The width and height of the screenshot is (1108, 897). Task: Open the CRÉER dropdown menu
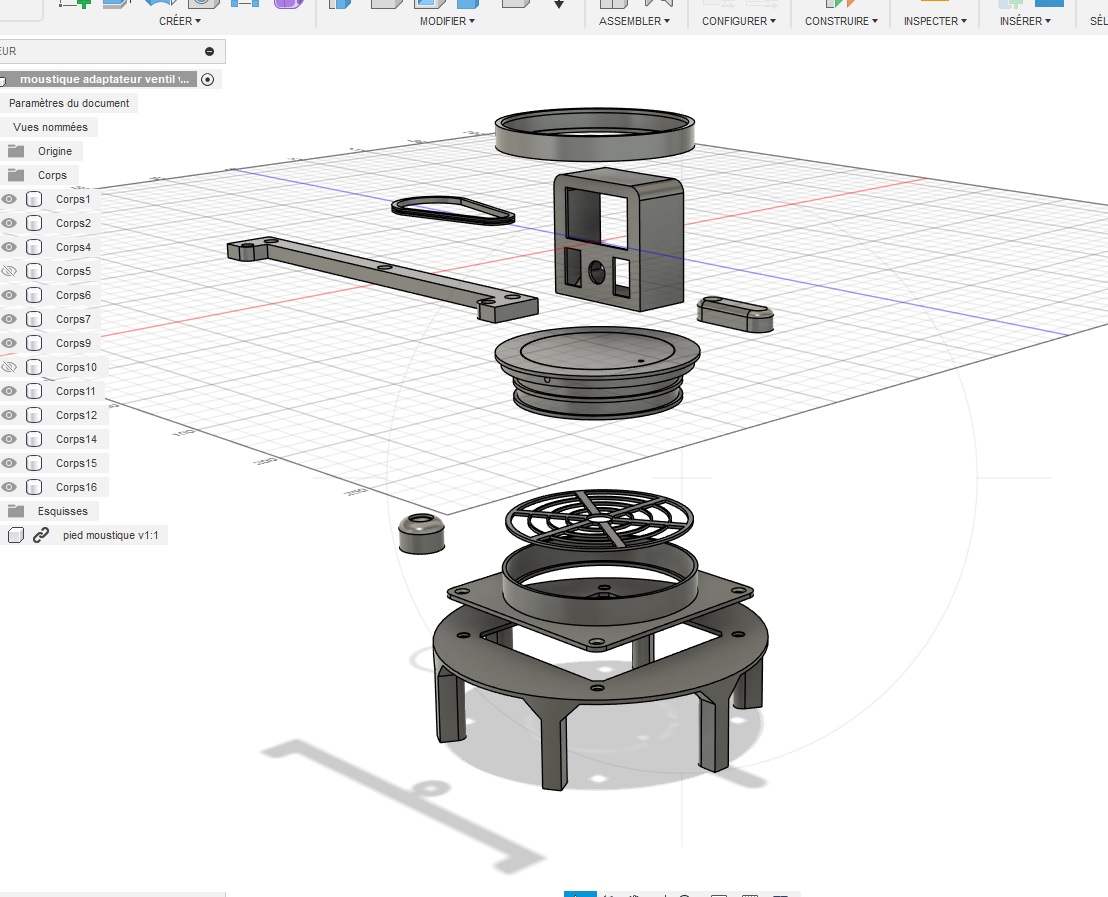(180, 21)
